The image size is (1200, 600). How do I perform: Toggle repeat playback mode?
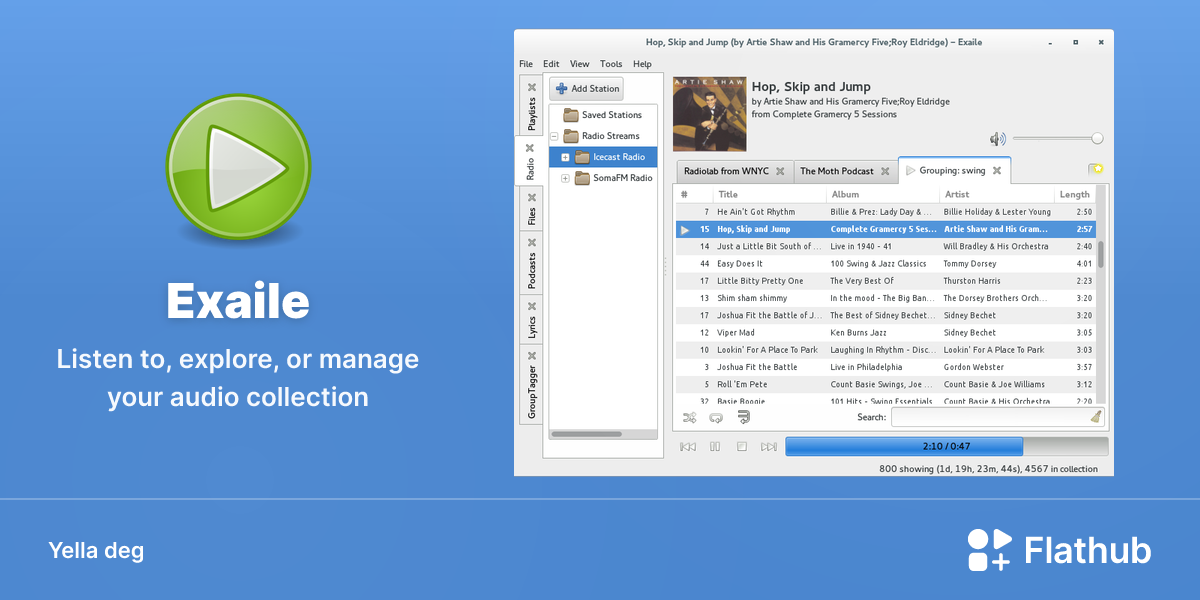click(x=716, y=417)
